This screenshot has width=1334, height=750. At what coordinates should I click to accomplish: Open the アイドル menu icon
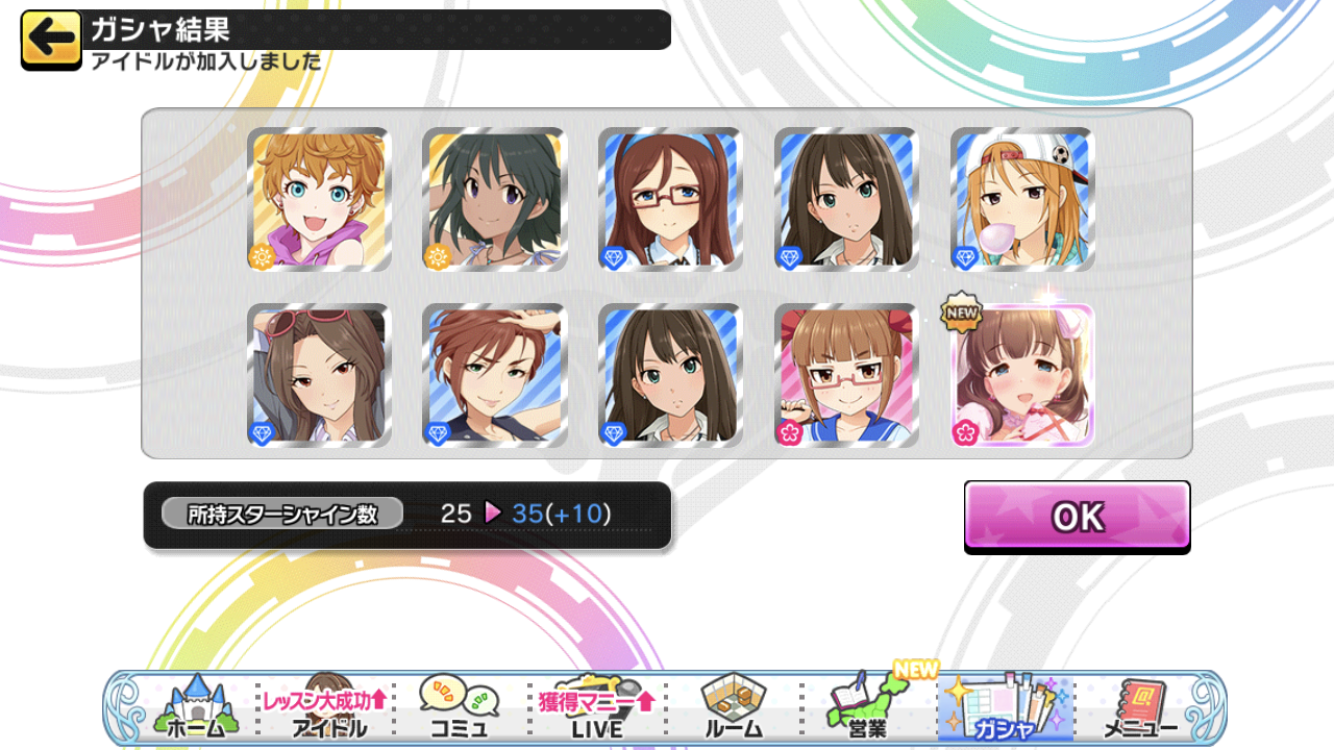point(329,707)
